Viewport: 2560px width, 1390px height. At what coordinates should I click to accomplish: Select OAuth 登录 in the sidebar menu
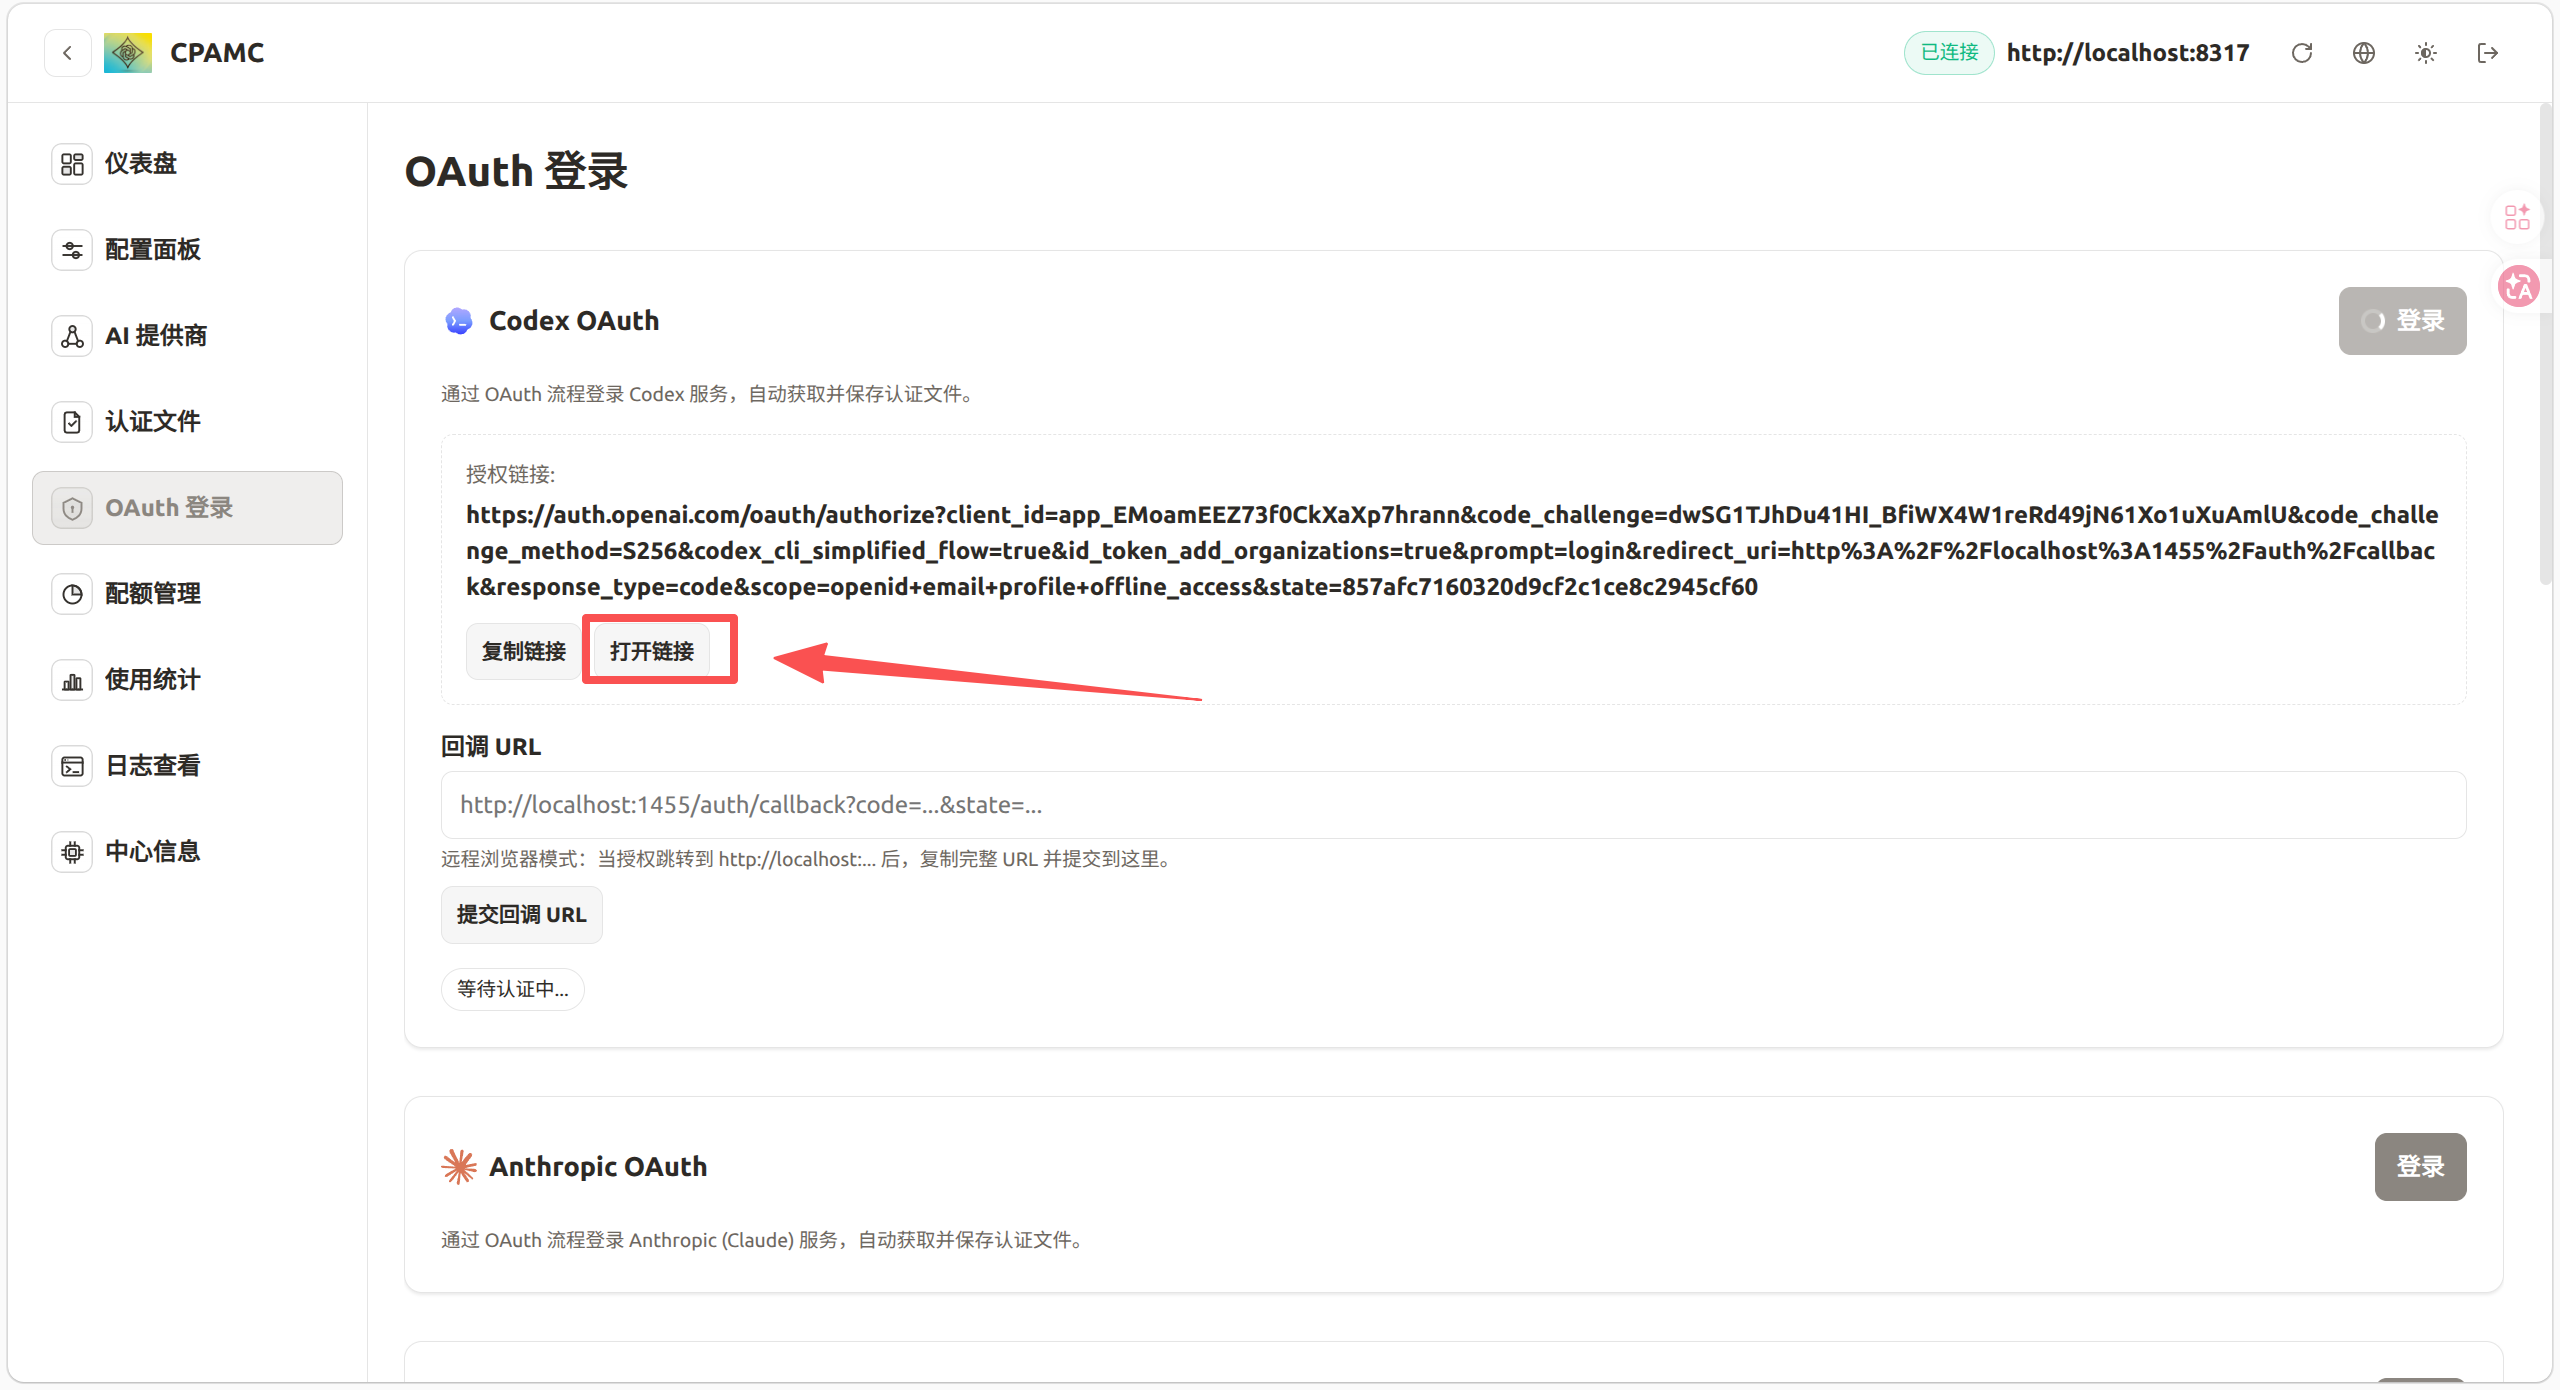pos(168,507)
